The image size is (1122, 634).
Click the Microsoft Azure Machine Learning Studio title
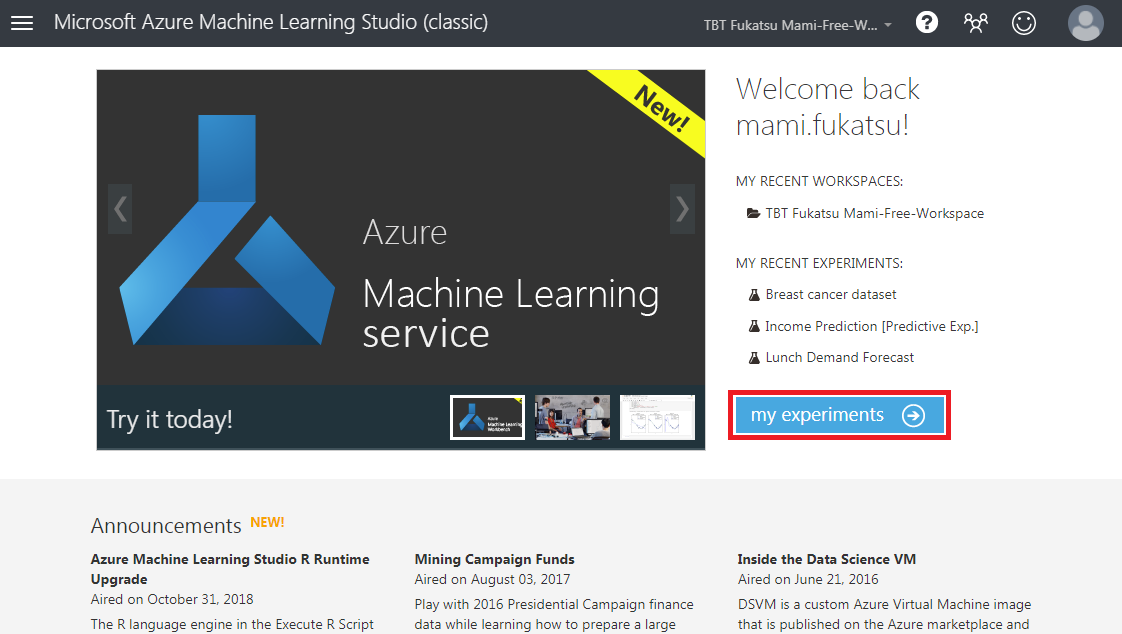point(270,22)
